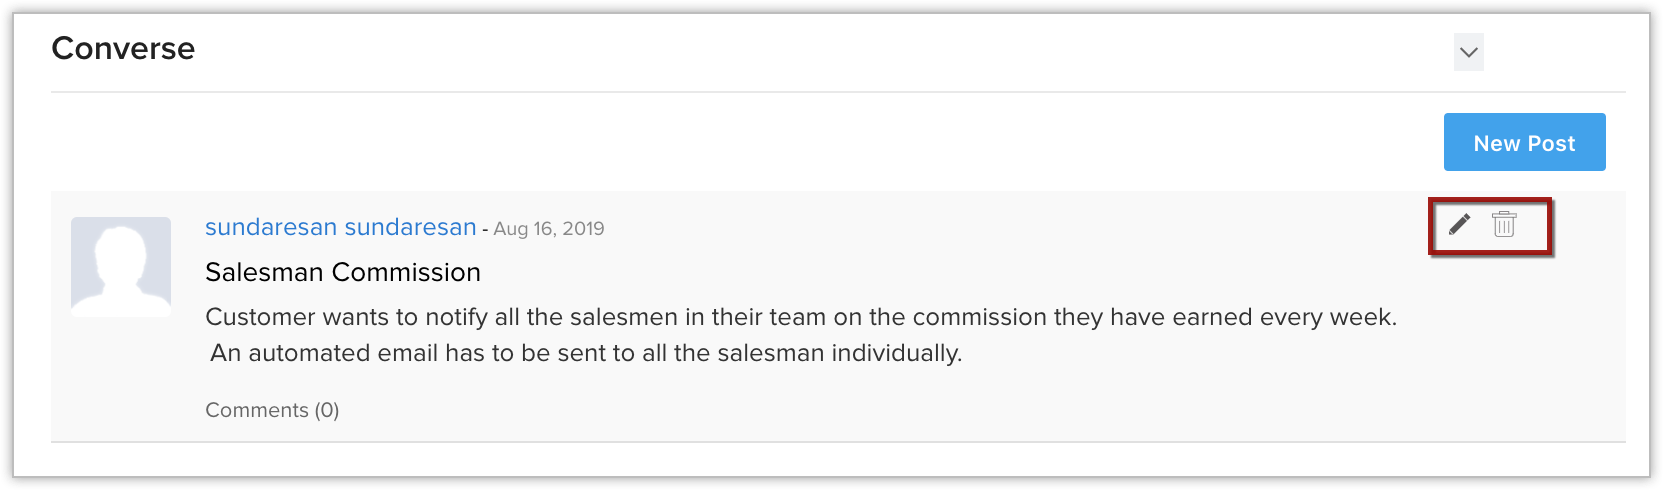Click the Aug 16, 2019 post date
Viewport: 1663px width, 490px height.
pyautogui.click(x=548, y=229)
